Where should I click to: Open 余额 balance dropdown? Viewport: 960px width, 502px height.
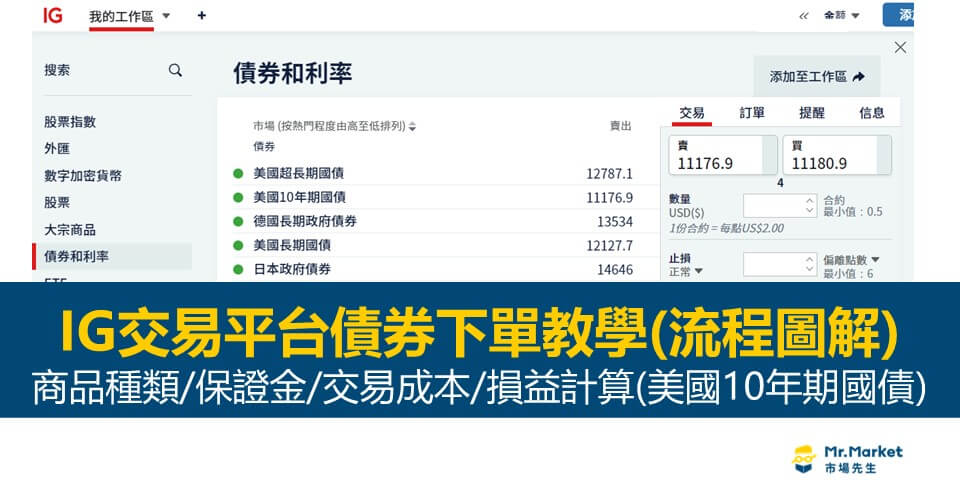pyautogui.click(x=842, y=15)
